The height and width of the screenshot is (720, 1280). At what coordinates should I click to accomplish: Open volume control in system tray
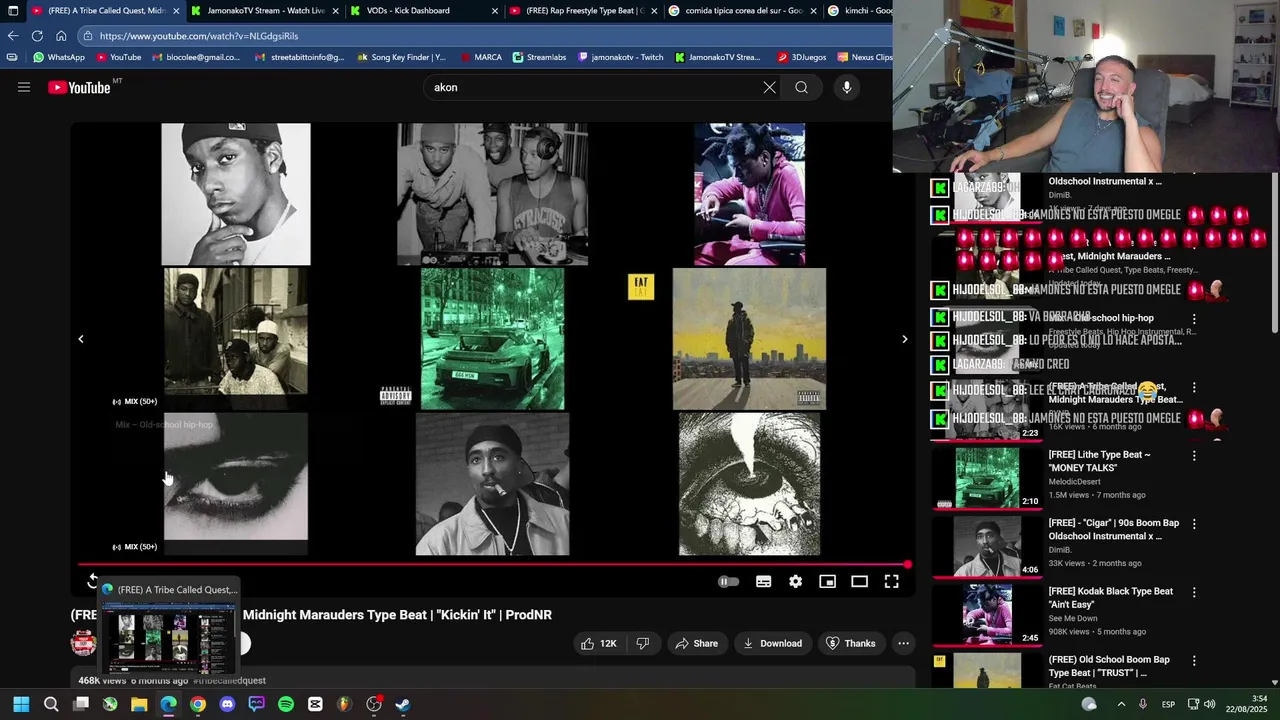click(x=1210, y=704)
